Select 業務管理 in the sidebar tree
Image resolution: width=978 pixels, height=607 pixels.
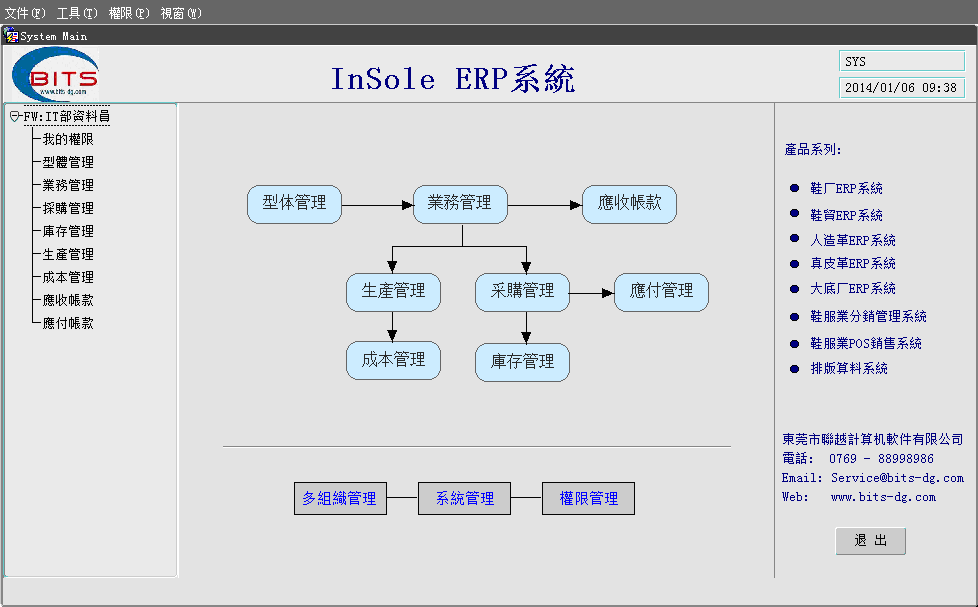(68, 185)
